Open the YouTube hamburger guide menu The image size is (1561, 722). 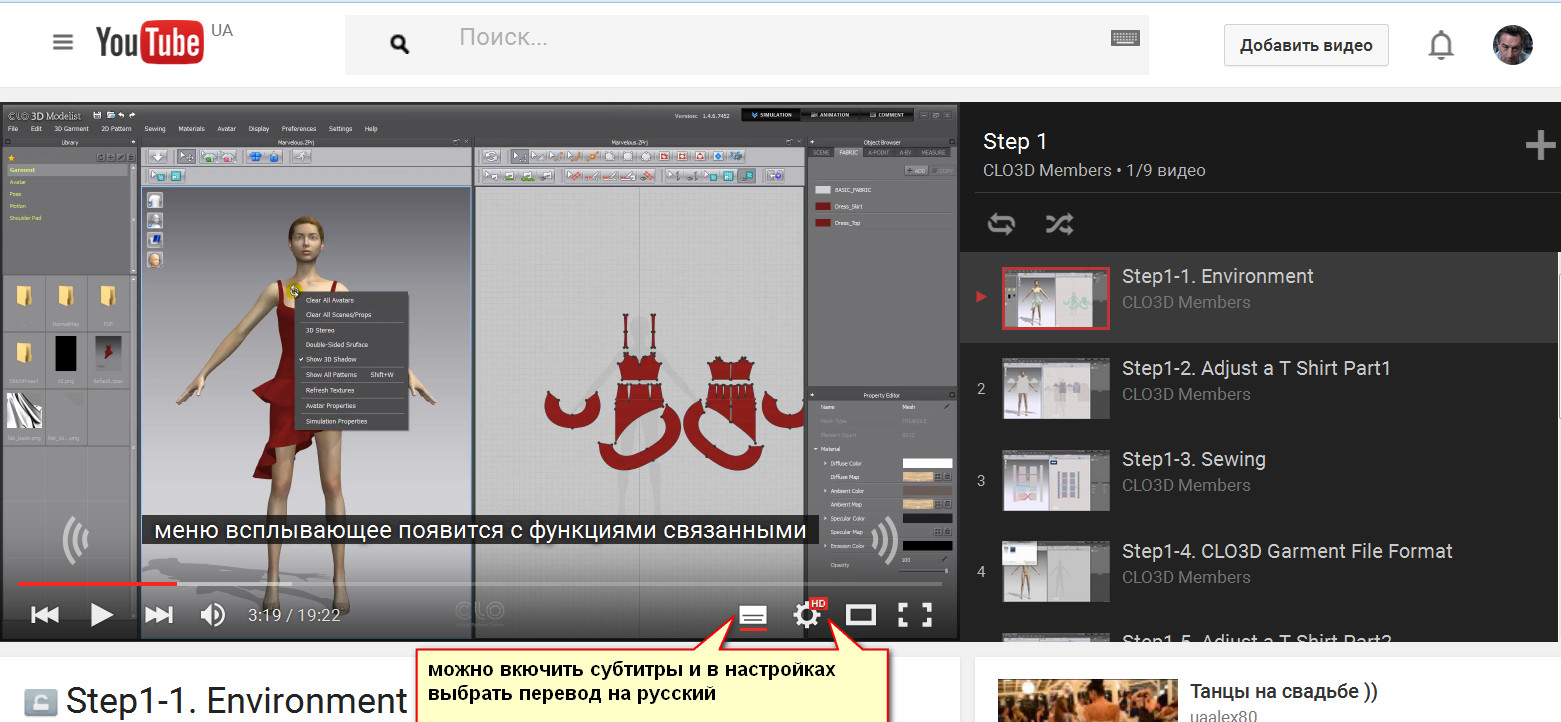[63, 43]
